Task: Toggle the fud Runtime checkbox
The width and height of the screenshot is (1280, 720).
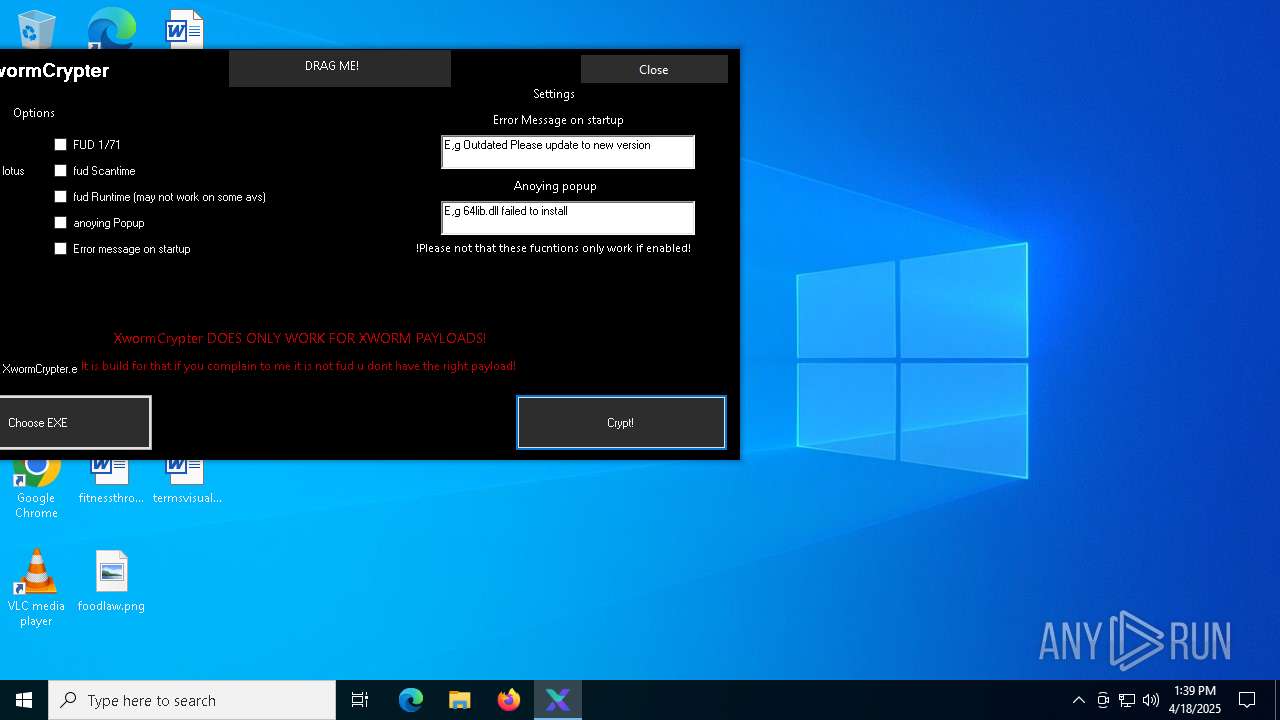Action: [x=60, y=197]
